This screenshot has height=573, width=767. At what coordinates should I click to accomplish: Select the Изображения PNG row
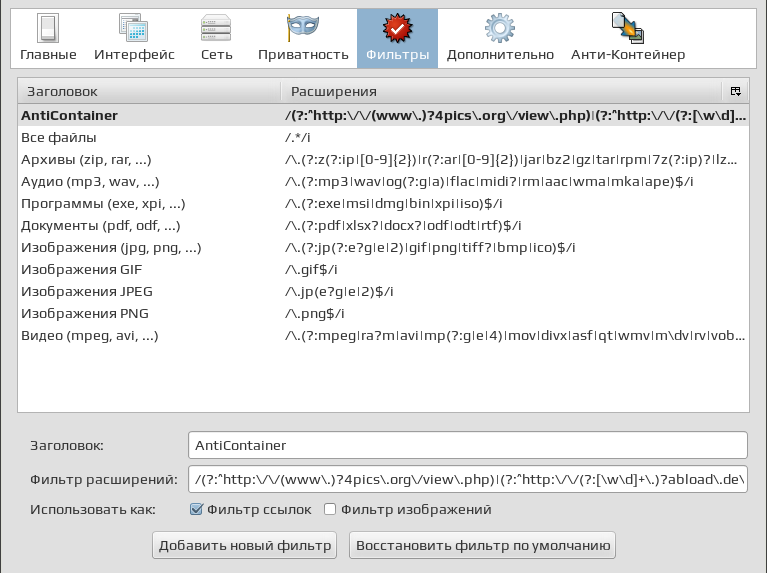(383, 314)
